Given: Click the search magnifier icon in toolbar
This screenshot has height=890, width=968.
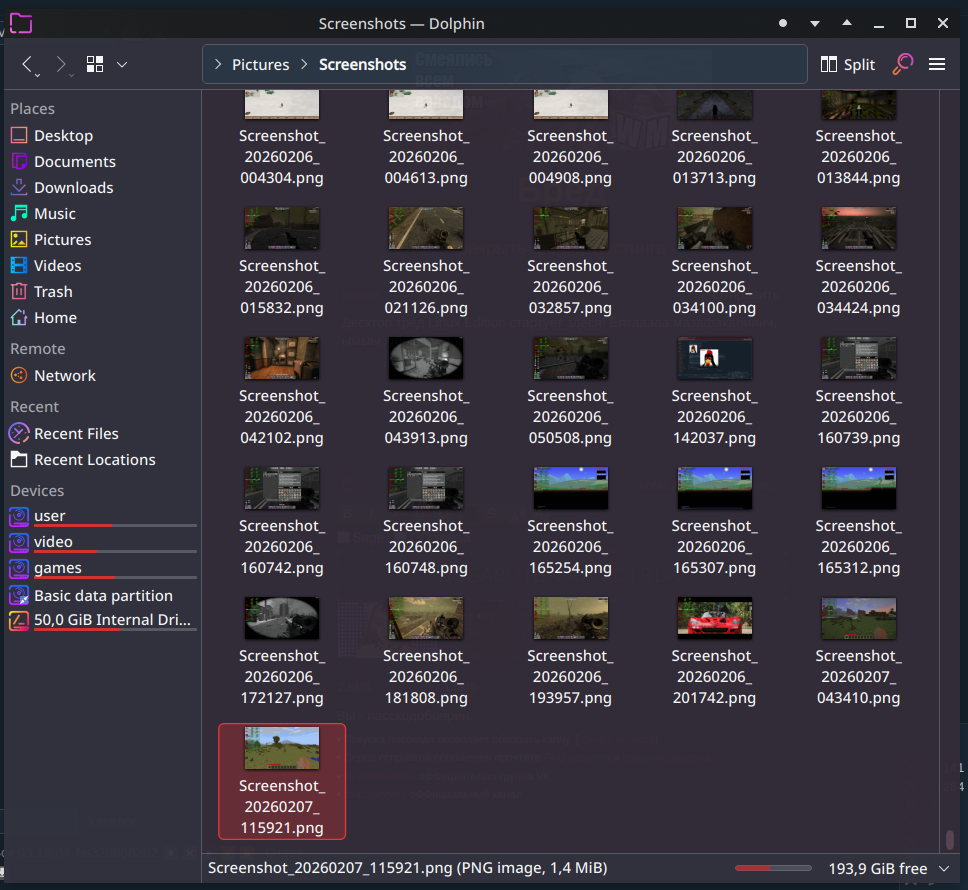Looking at the screenshot, I should pos(903,64).
